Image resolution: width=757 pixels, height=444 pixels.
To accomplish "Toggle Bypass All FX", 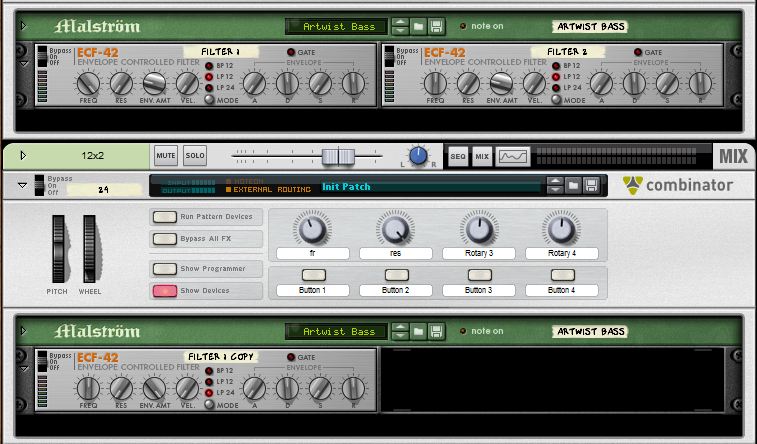I will [165, 239].
